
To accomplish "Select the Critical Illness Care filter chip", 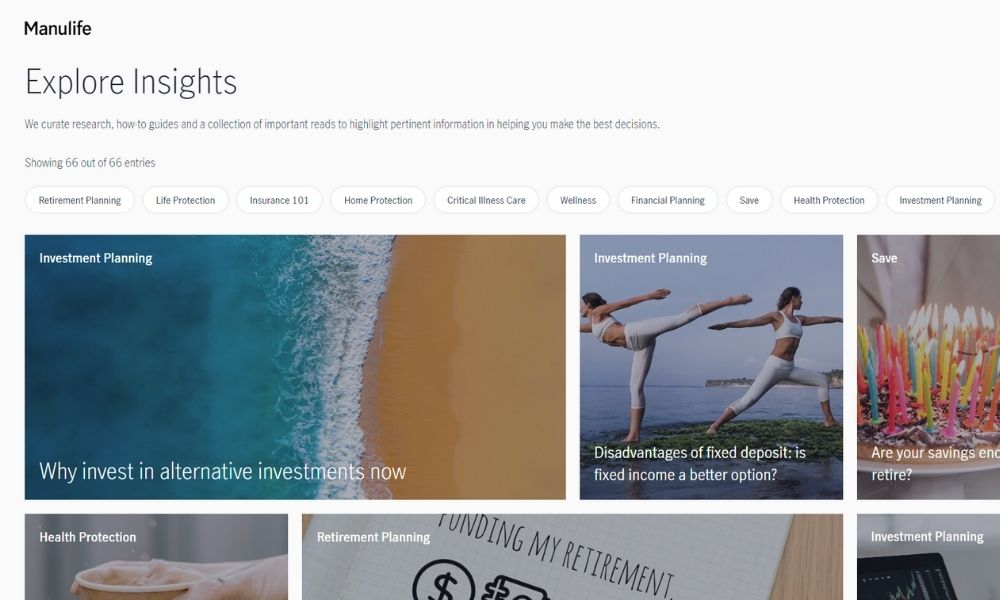I will pyautogui.click(x=486, y=200).
